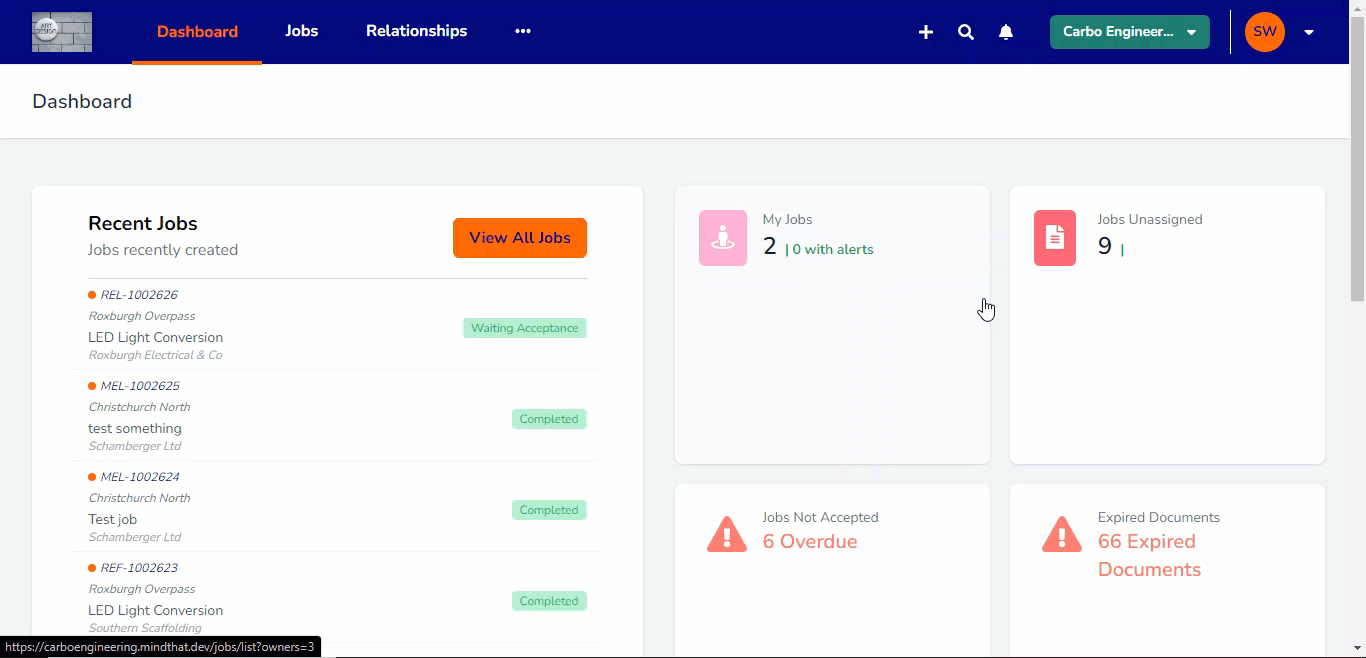Click the orange SW user avatar

pos(1265,32)
